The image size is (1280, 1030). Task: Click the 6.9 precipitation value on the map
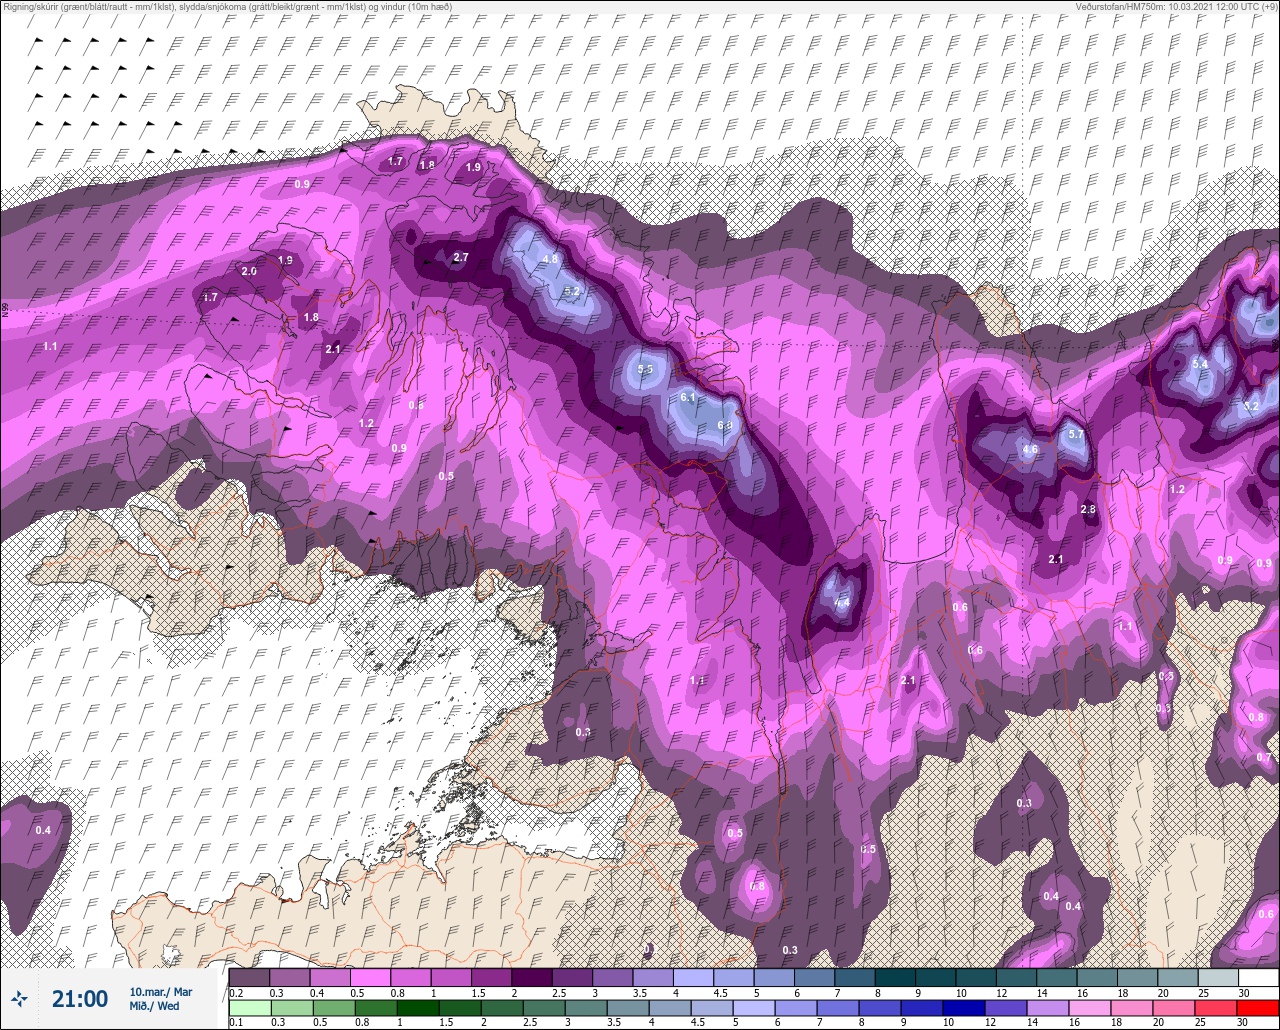[x=725, y=426]
